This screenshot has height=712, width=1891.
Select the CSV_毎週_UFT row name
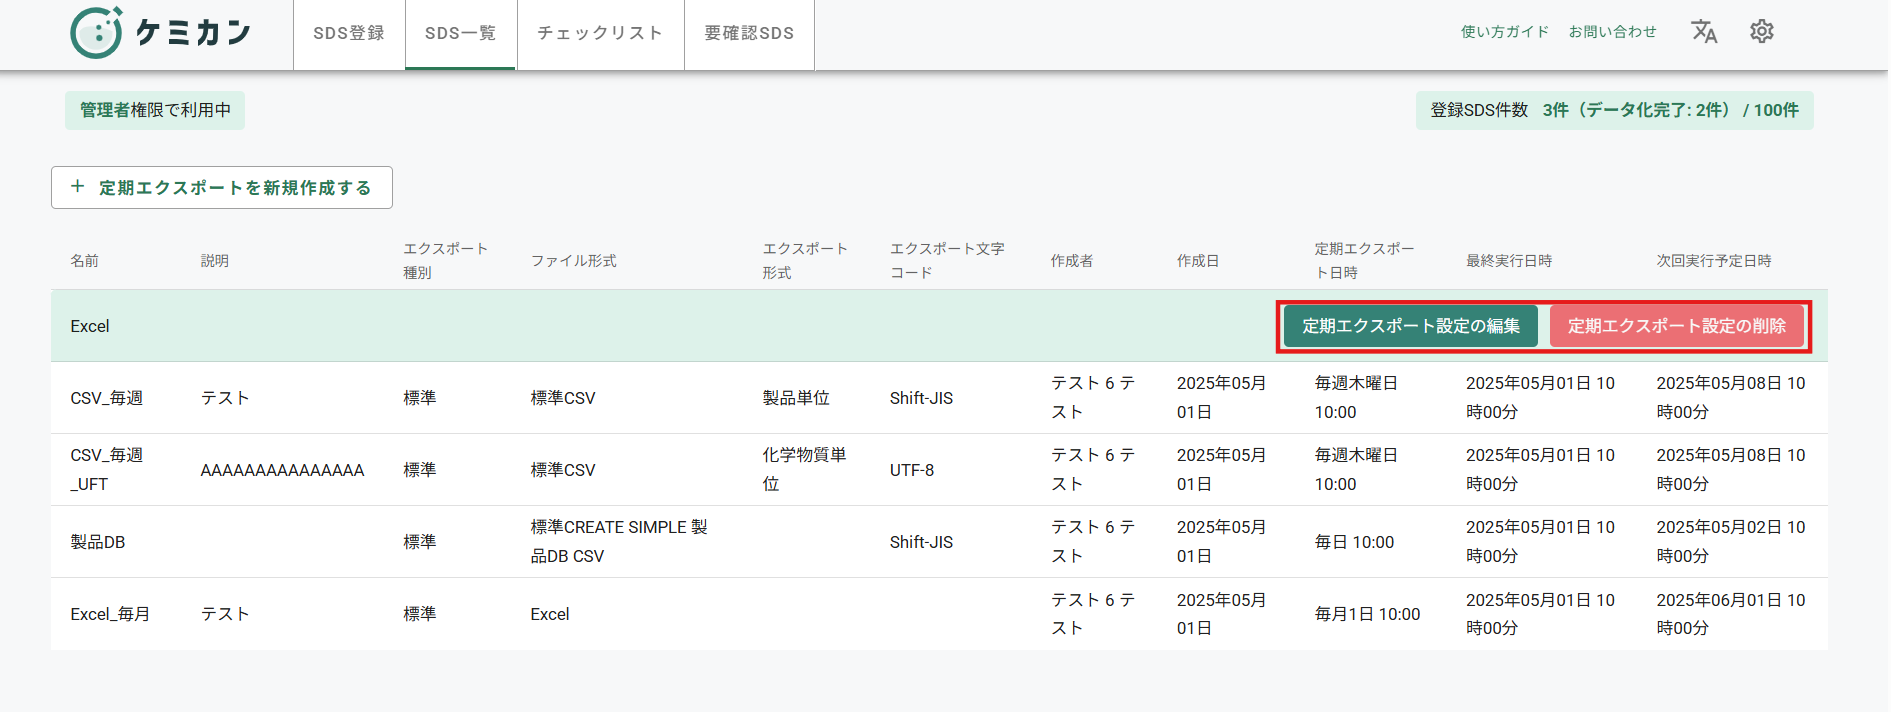point(107,469)
